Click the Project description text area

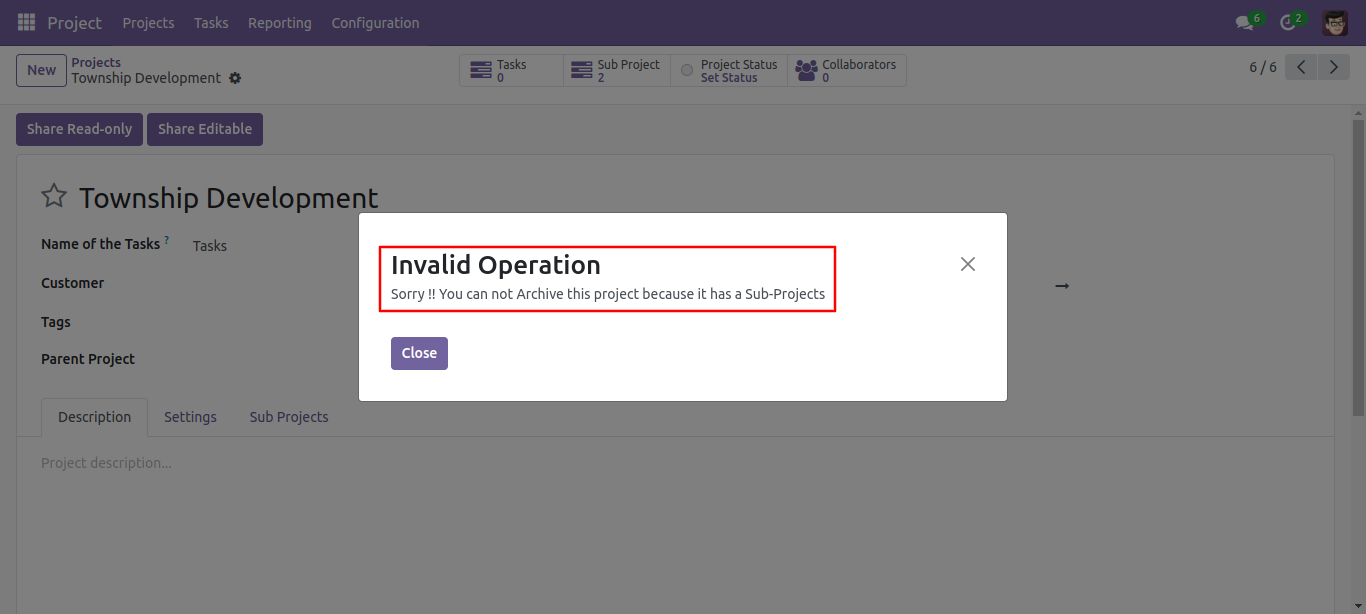(675, 463)
